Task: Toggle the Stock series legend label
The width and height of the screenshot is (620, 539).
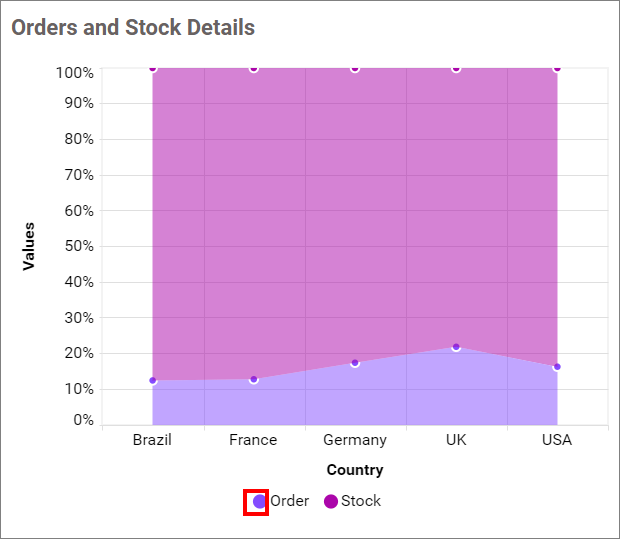Action: tap(361, 501)
